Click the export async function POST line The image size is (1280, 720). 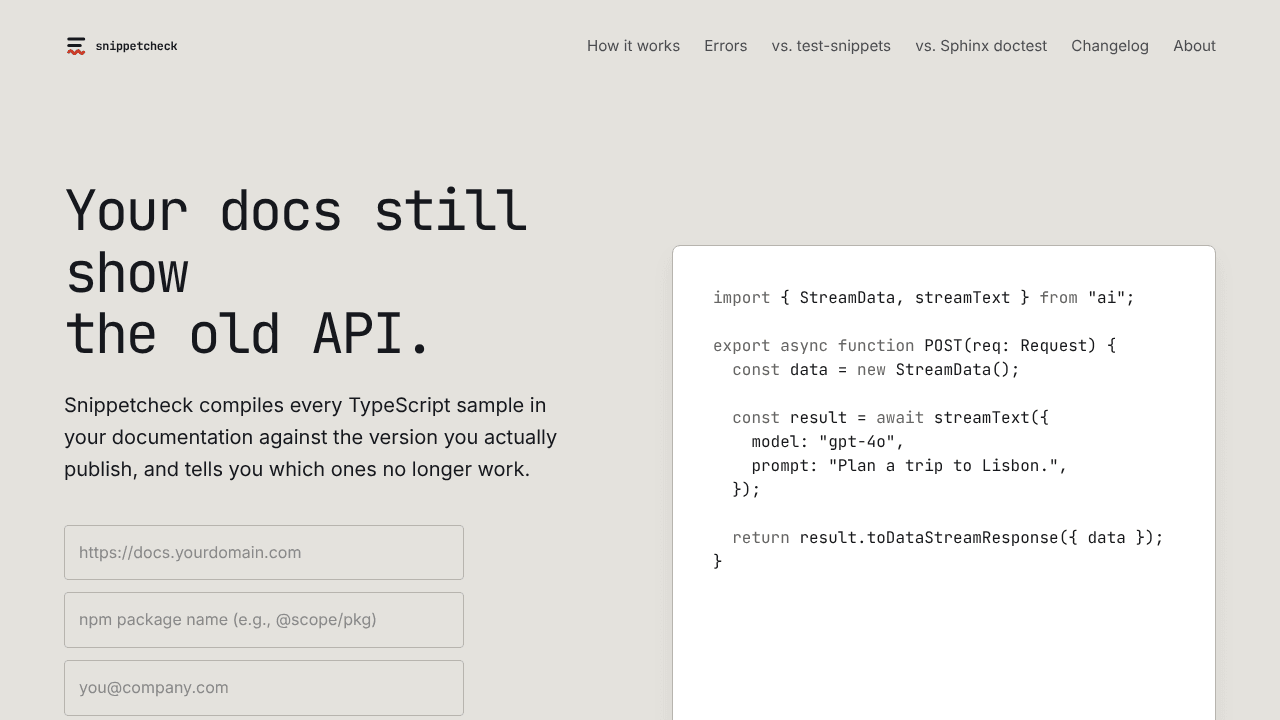914,346
